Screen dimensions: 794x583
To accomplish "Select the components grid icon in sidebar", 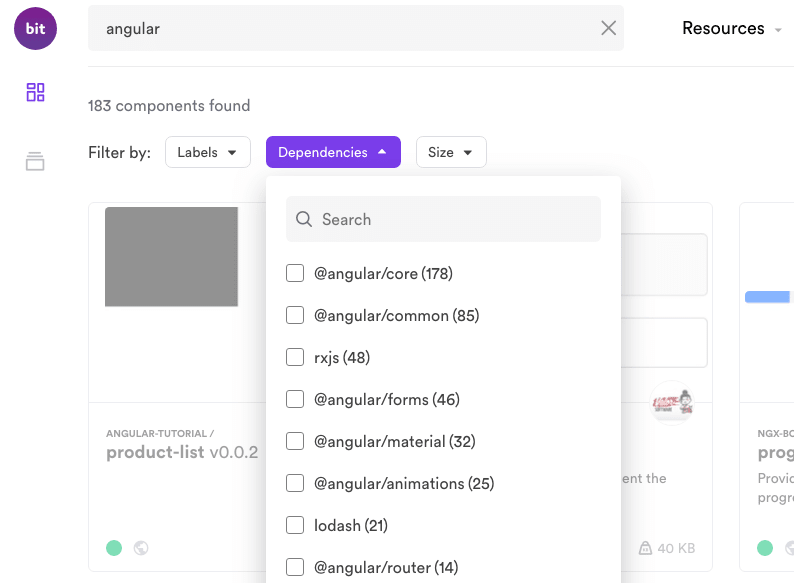I will [35, 92].
